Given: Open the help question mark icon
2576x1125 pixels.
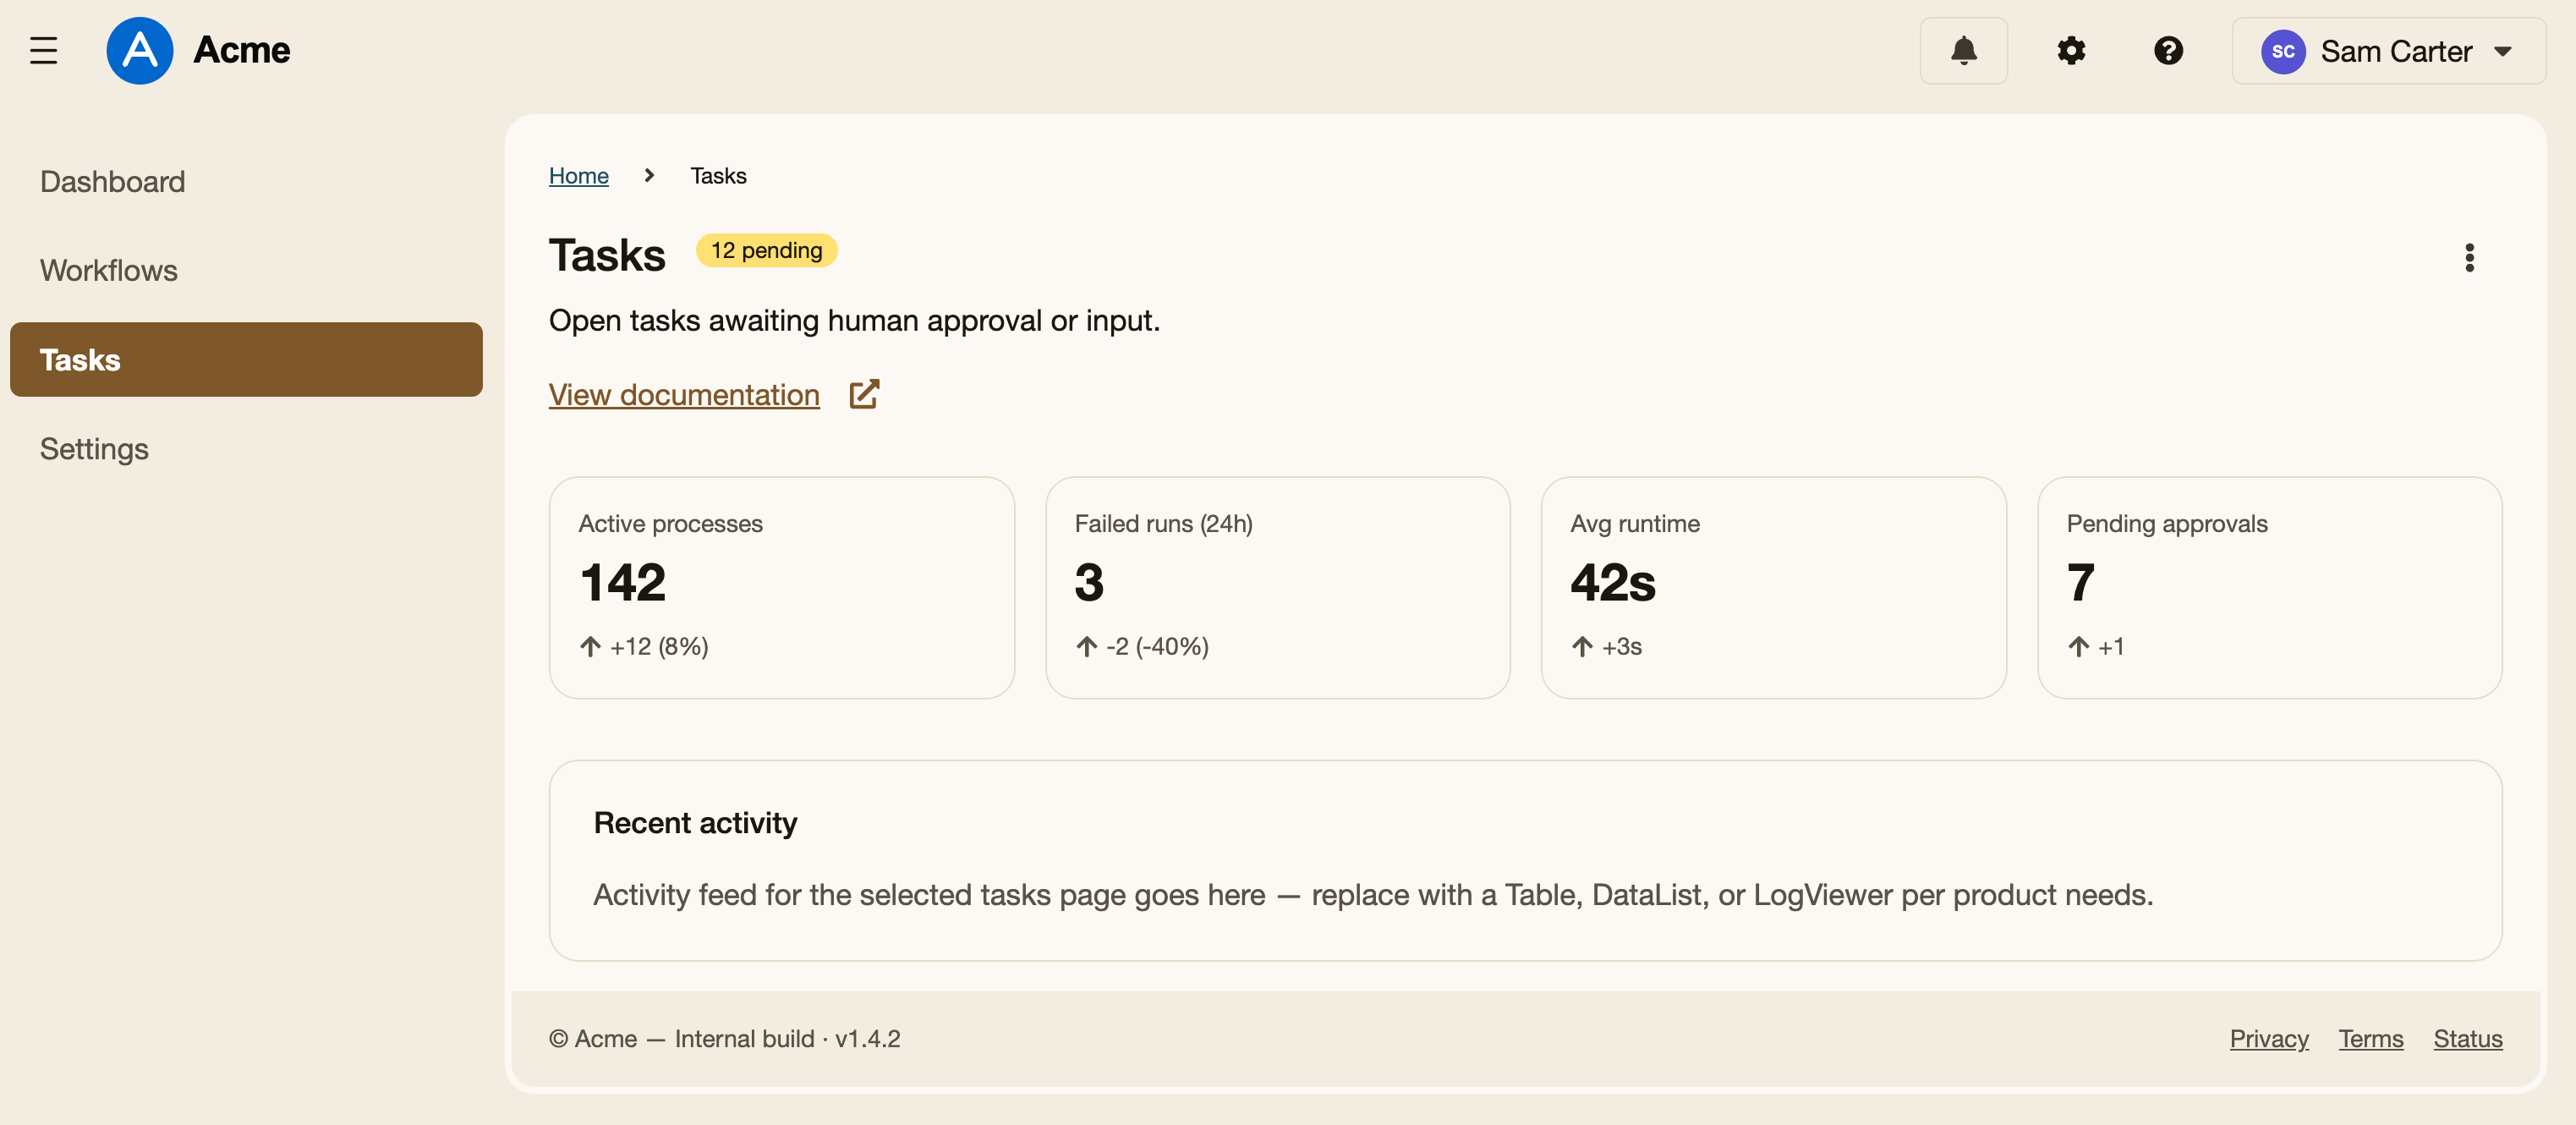Looking at the screenshot, I should [2168, 50].
